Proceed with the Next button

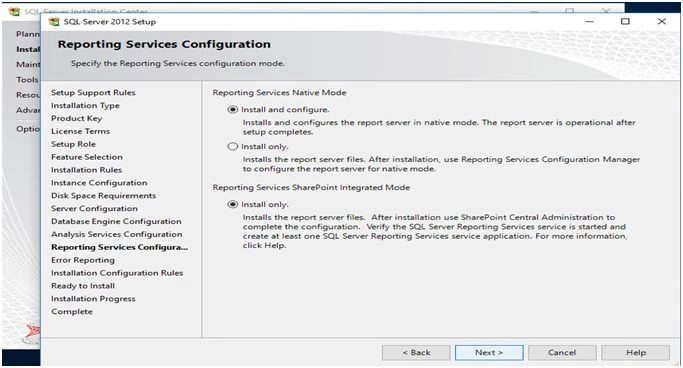[x=489, y=353]
